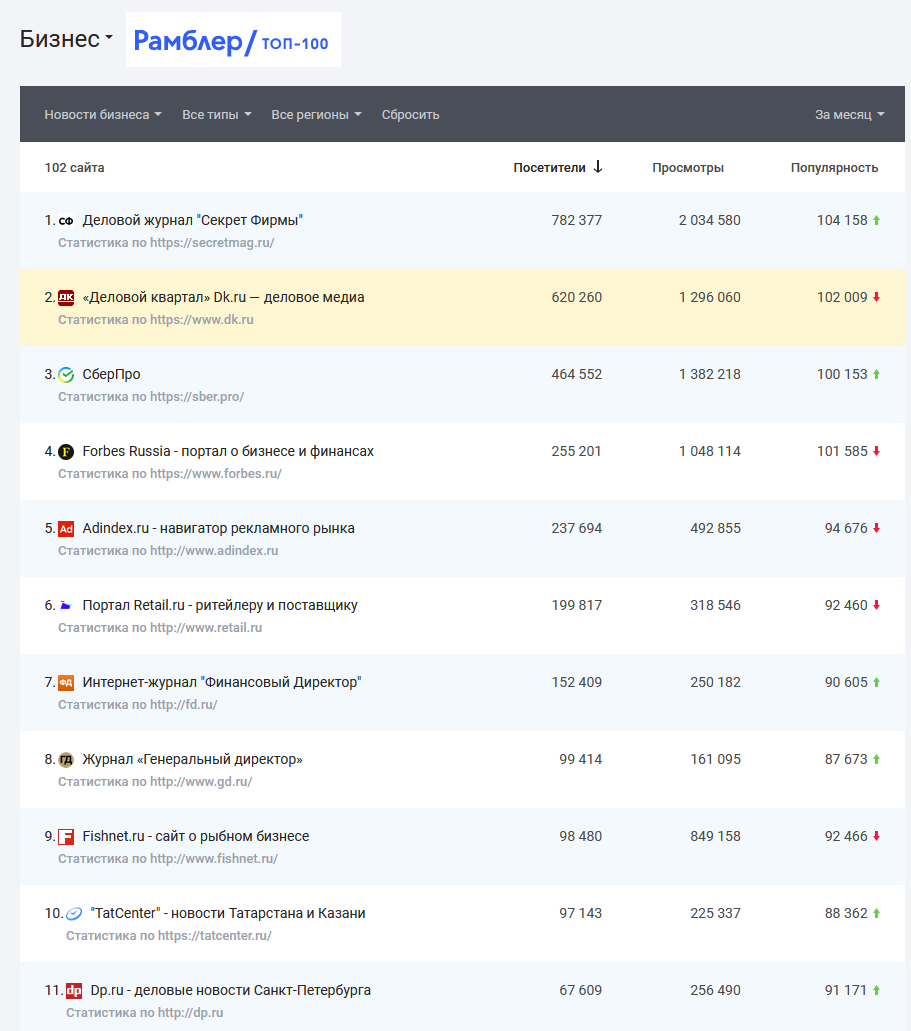The image size is (911, 1031).
Task: Click the СберПро green logo icon
Action: pyautogui.click(x=66, y=375)
